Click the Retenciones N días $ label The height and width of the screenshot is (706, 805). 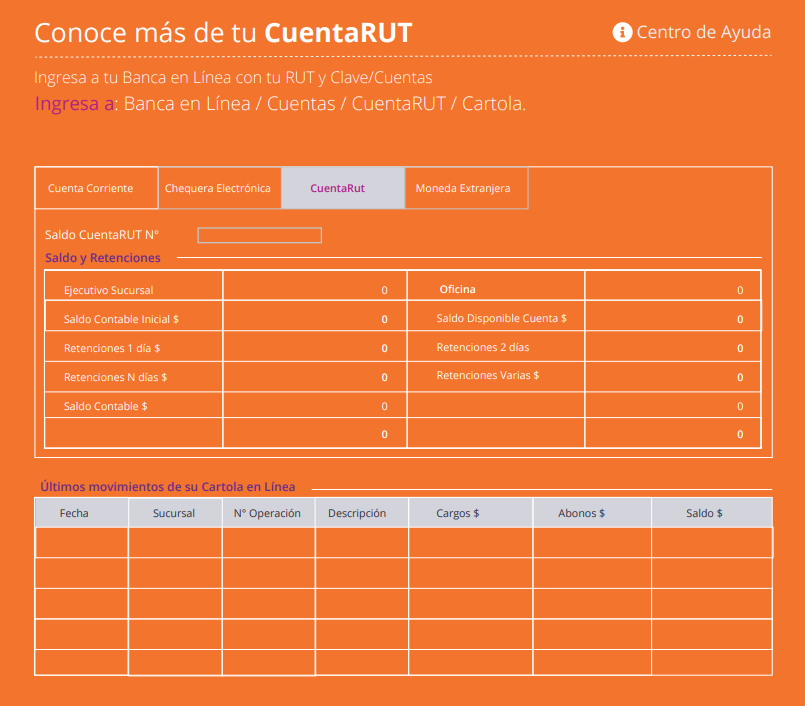point(116,377)
